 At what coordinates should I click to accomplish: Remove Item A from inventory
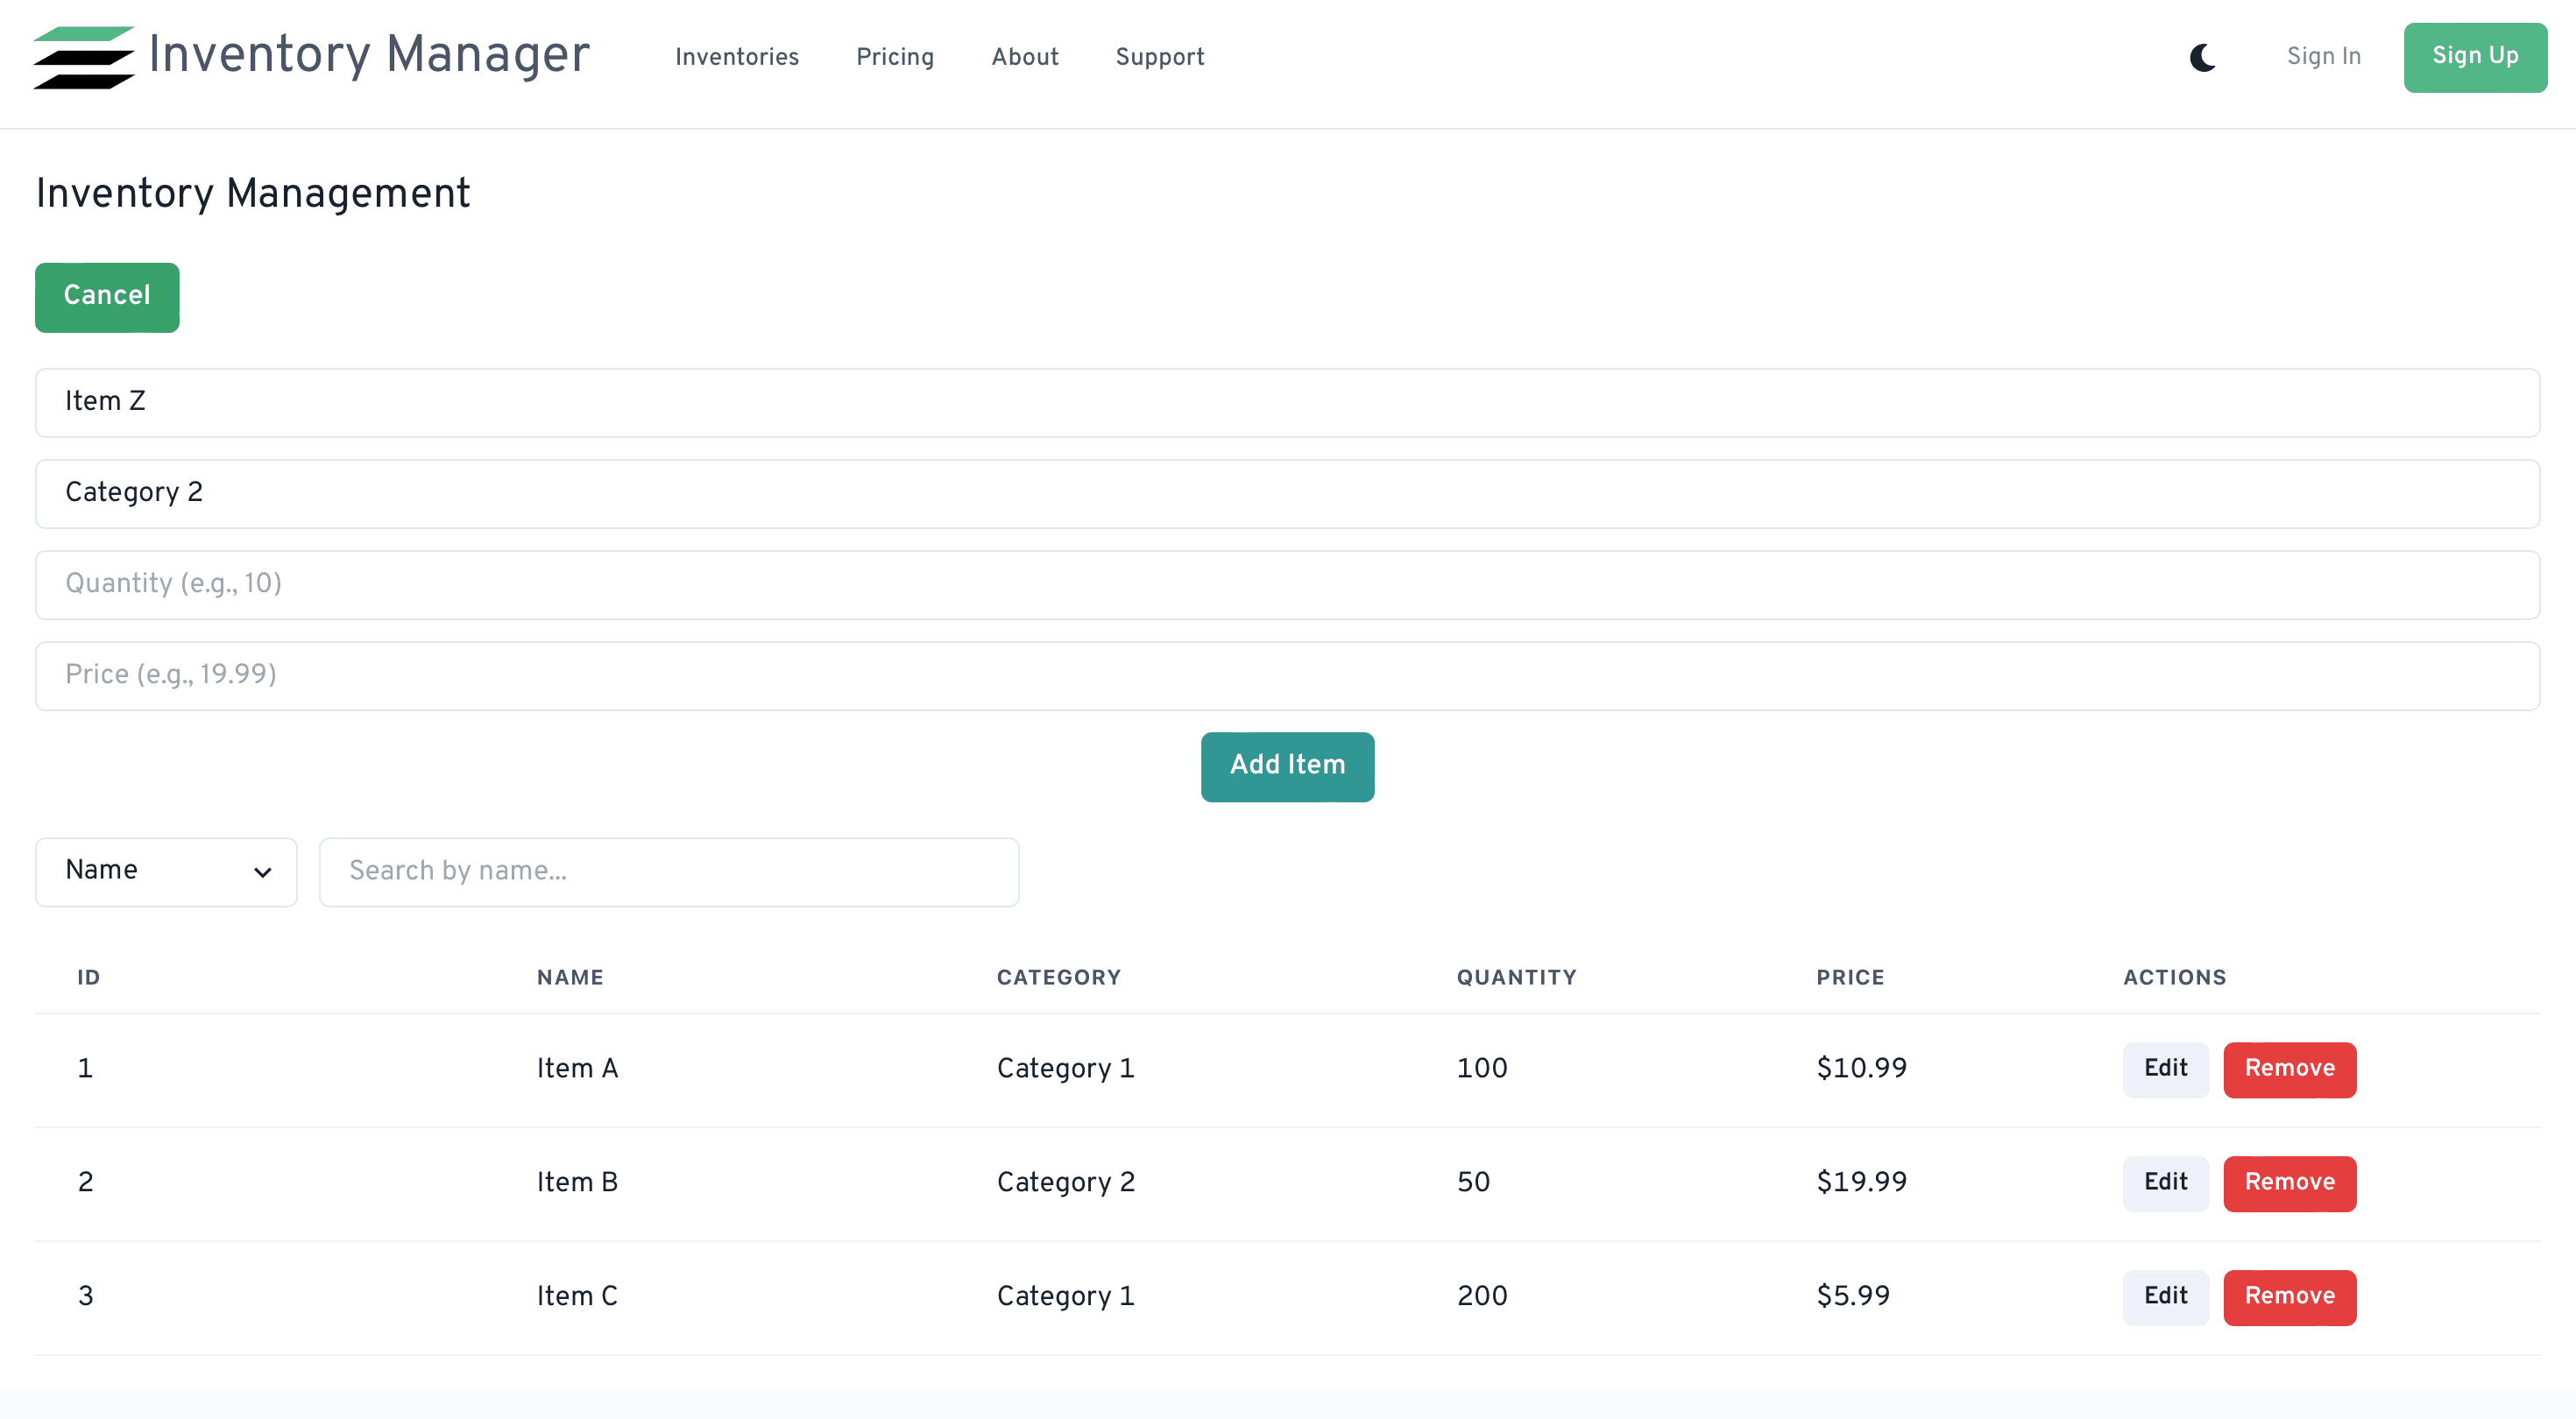pos(2289,1069)
